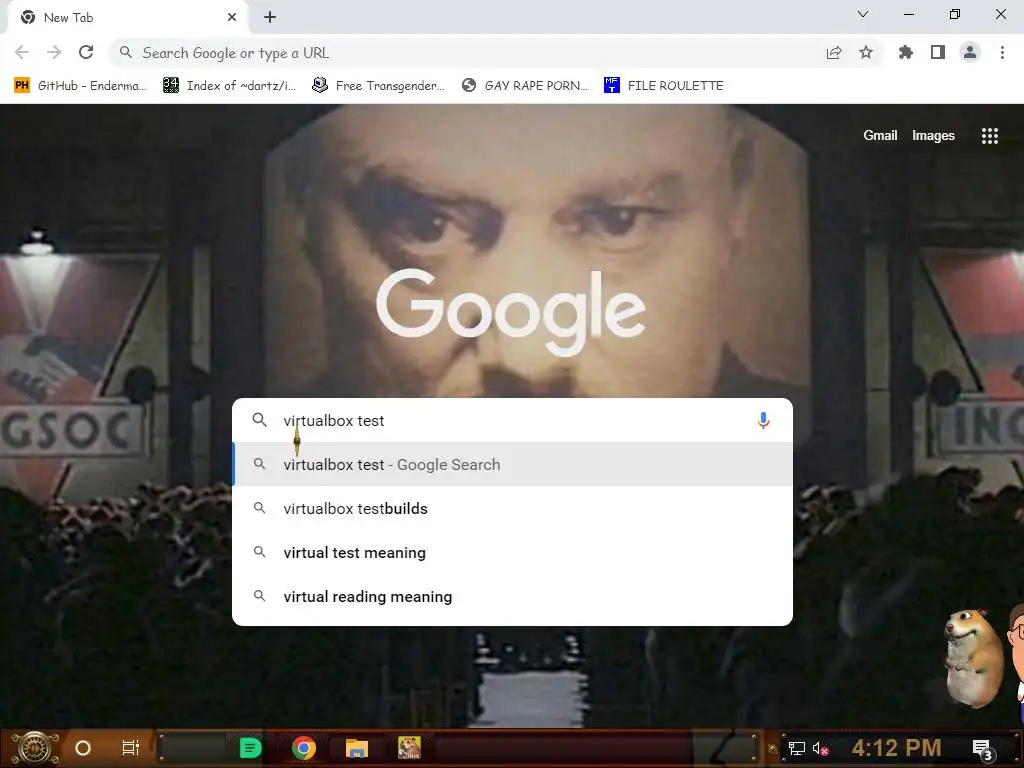
Task: Click the search box containing virtualbox test
Action: (x=513, y=421)
